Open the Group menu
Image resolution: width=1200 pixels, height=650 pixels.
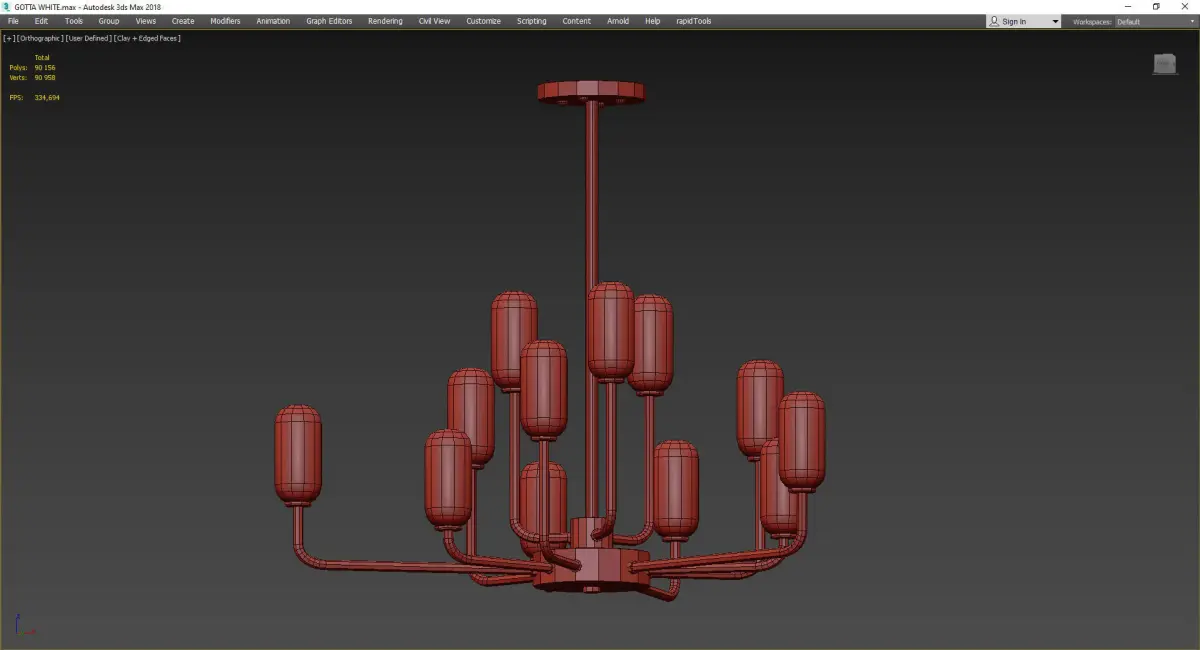coord(108,21)
